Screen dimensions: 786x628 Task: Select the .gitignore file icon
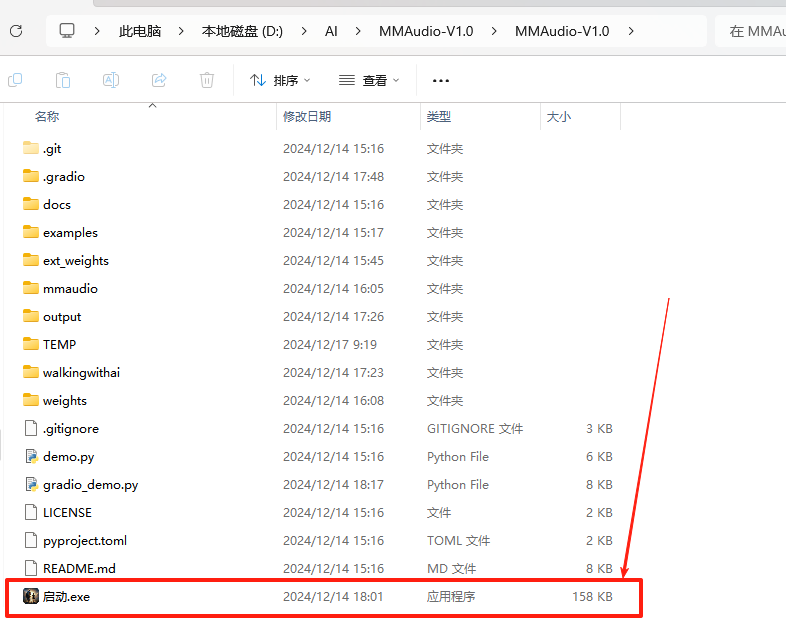pyautogui.click(x=31, y=429)
